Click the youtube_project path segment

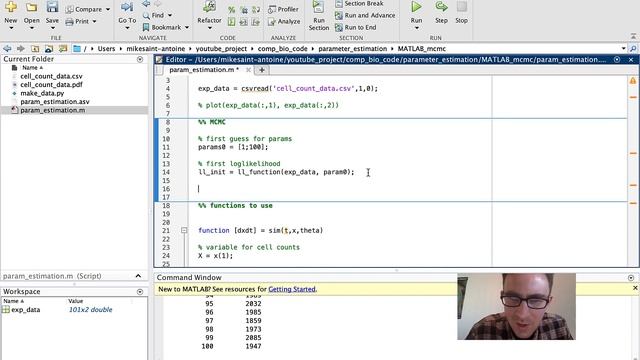221,49
